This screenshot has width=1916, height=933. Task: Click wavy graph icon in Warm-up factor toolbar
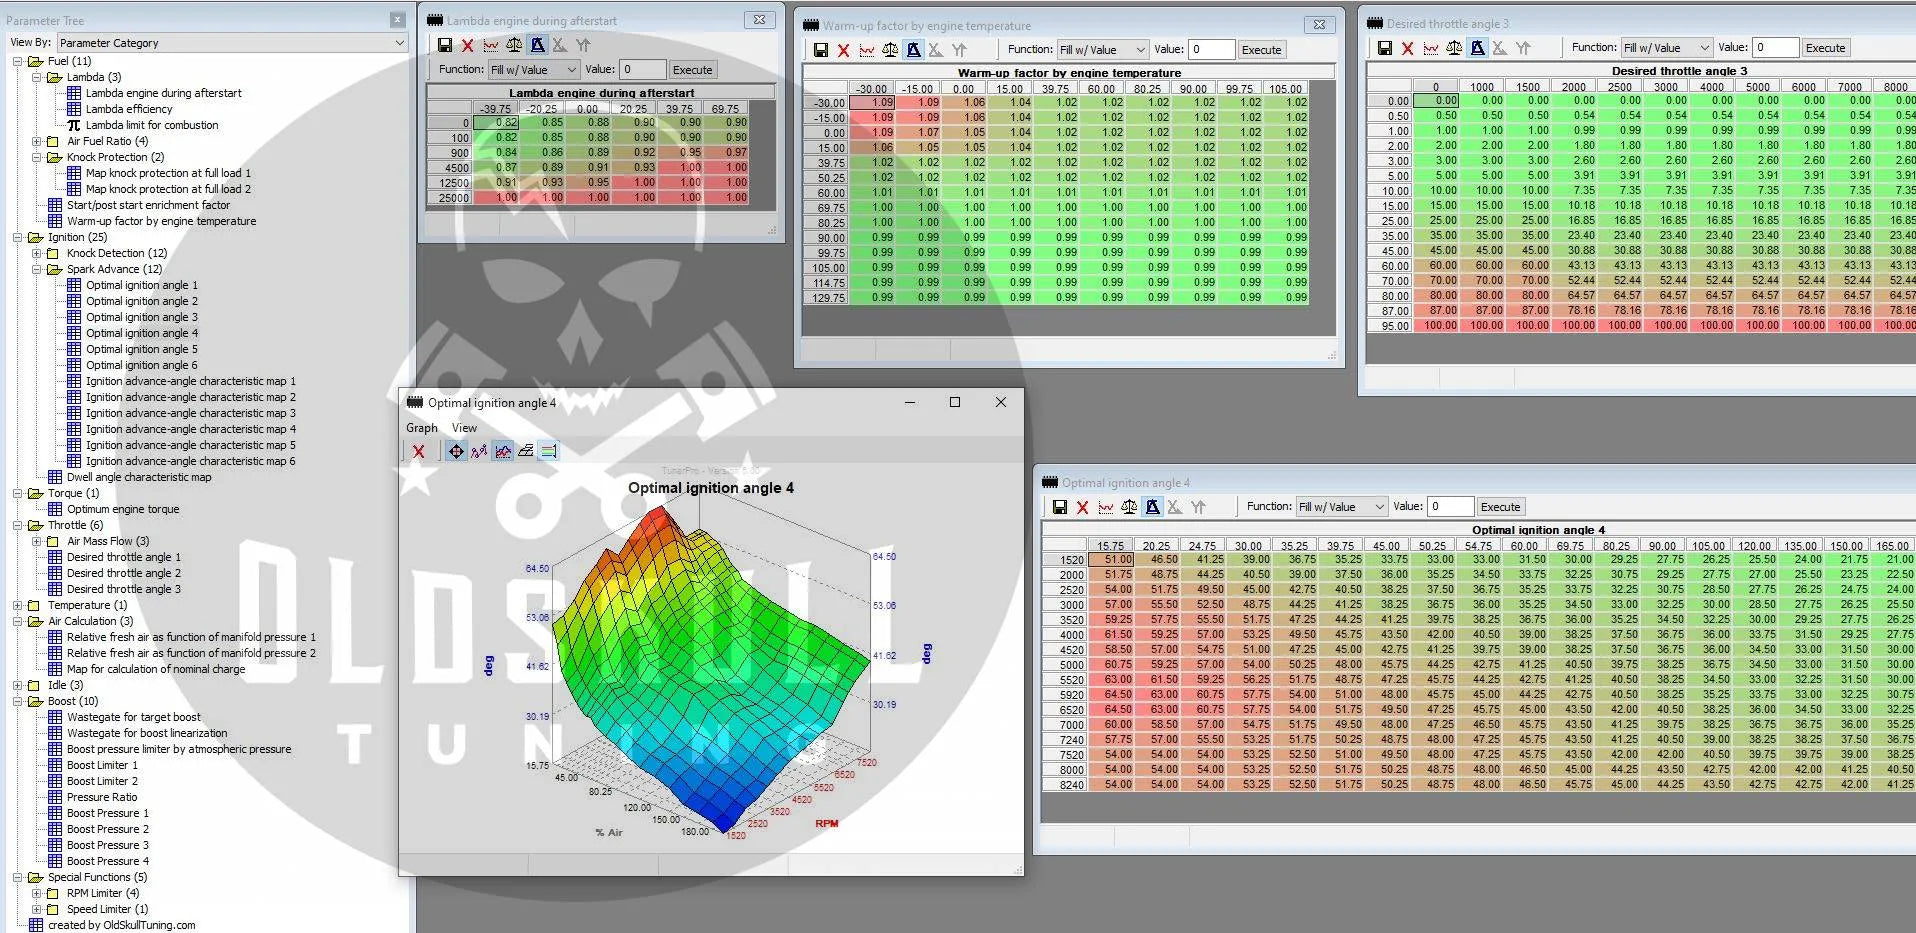pos(867,50)
